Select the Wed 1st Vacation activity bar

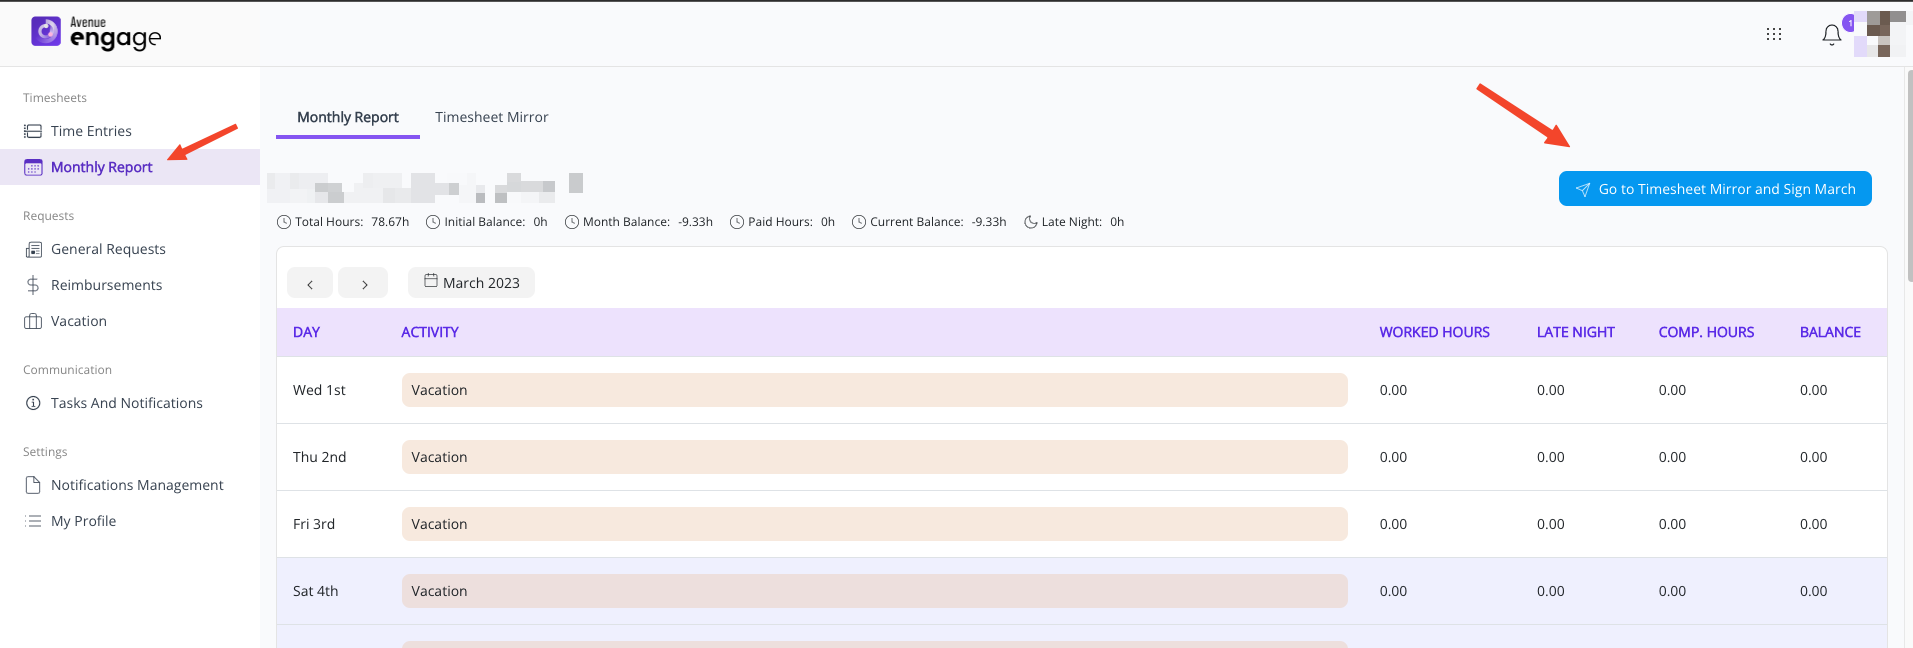click(875, 390)
